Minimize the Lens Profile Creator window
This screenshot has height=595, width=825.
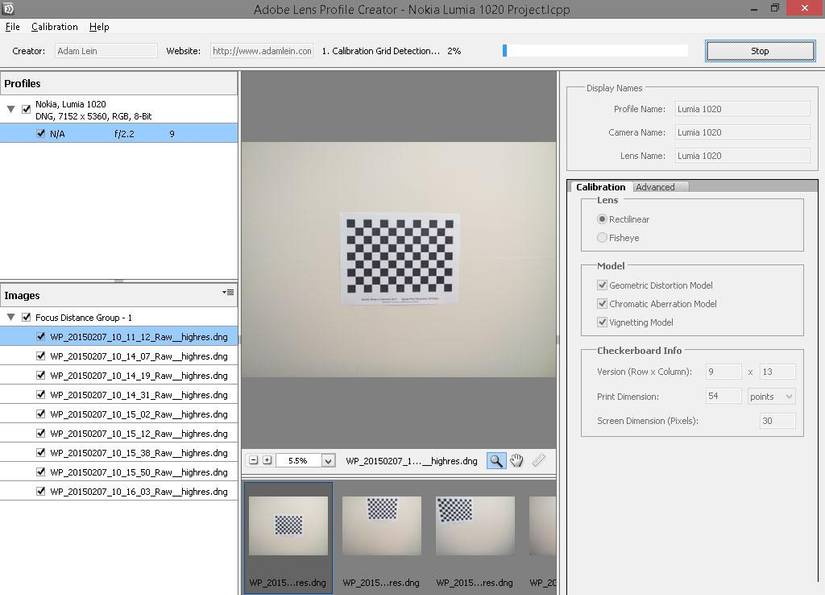pos(753,9)
